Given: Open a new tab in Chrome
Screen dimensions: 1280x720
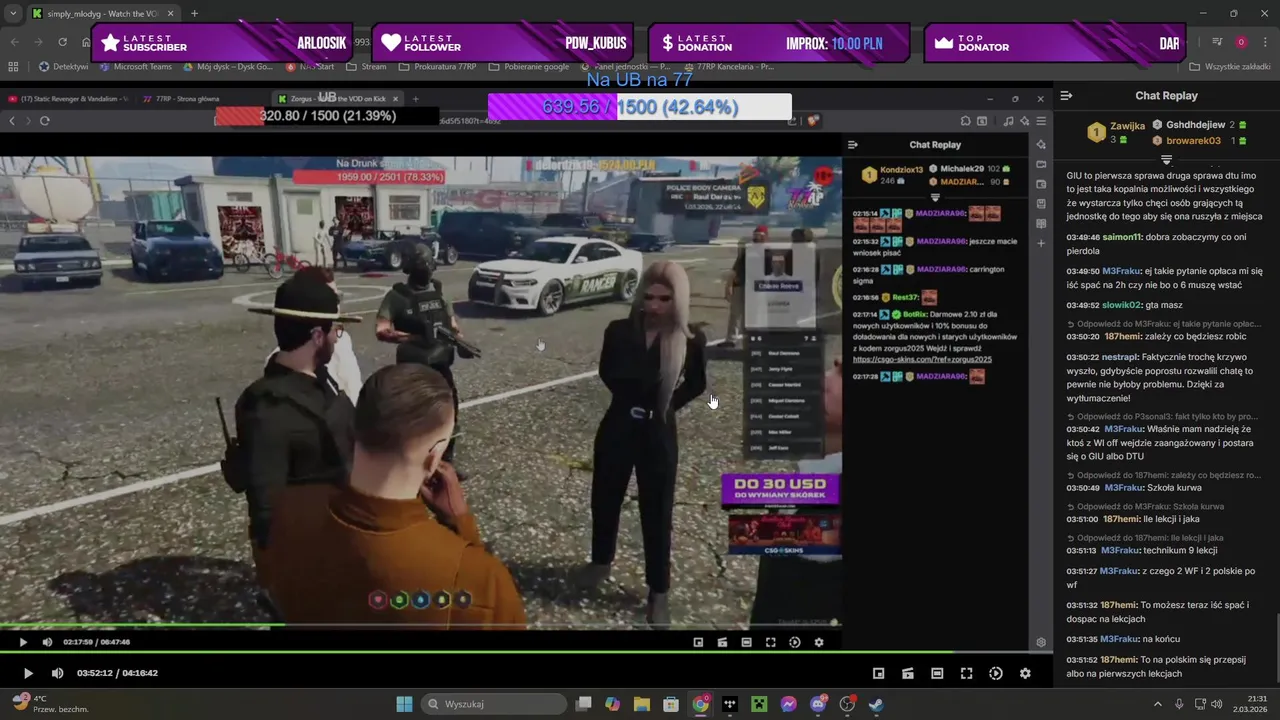Looking at the screenshot, I should 194,14.
